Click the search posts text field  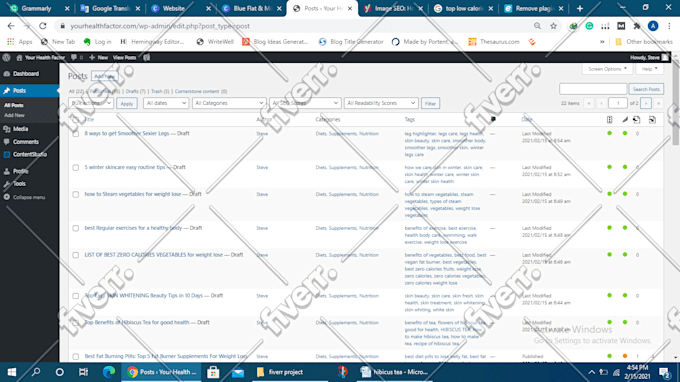click(593, 89)
